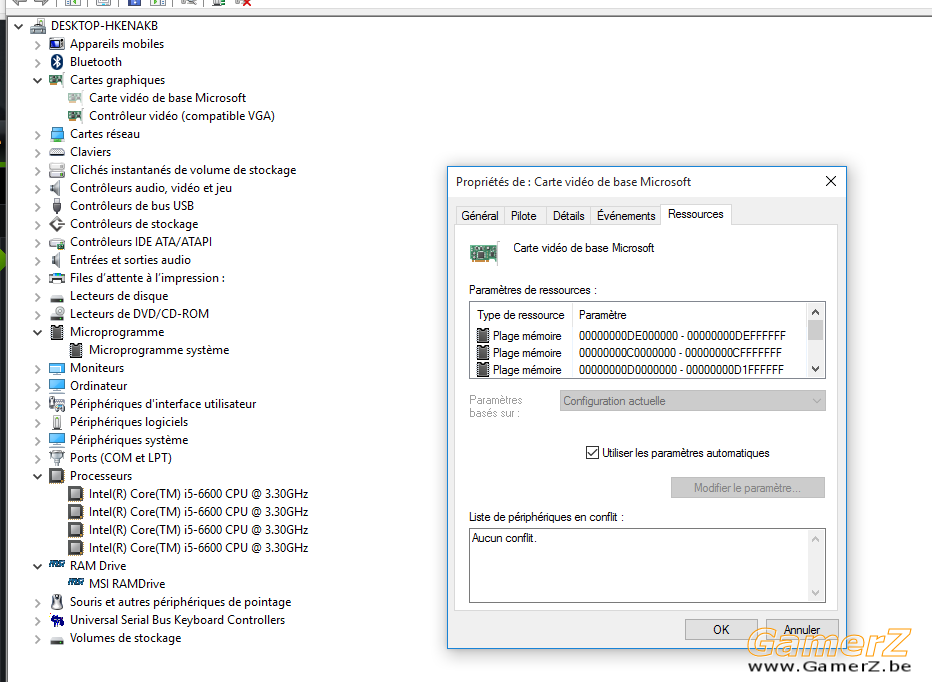Switch to the Général tab

coord(480,216)
